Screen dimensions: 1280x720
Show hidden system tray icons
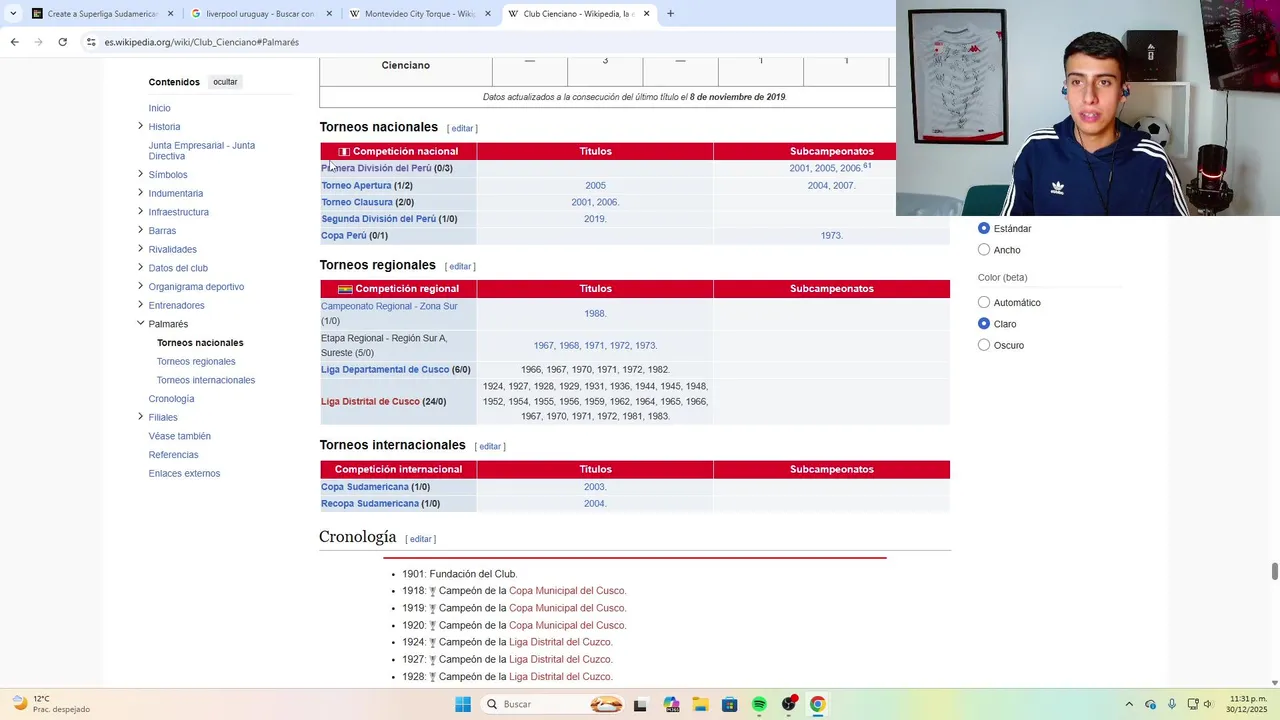(1129, 704)
